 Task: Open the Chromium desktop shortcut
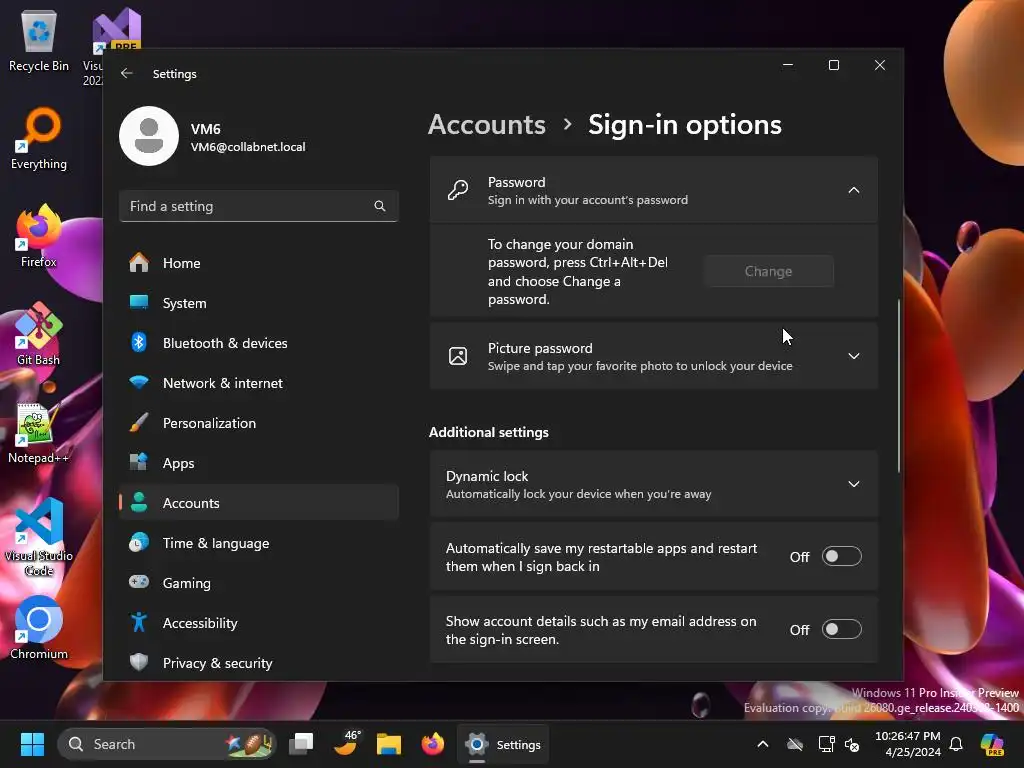(x=39, y=628)
